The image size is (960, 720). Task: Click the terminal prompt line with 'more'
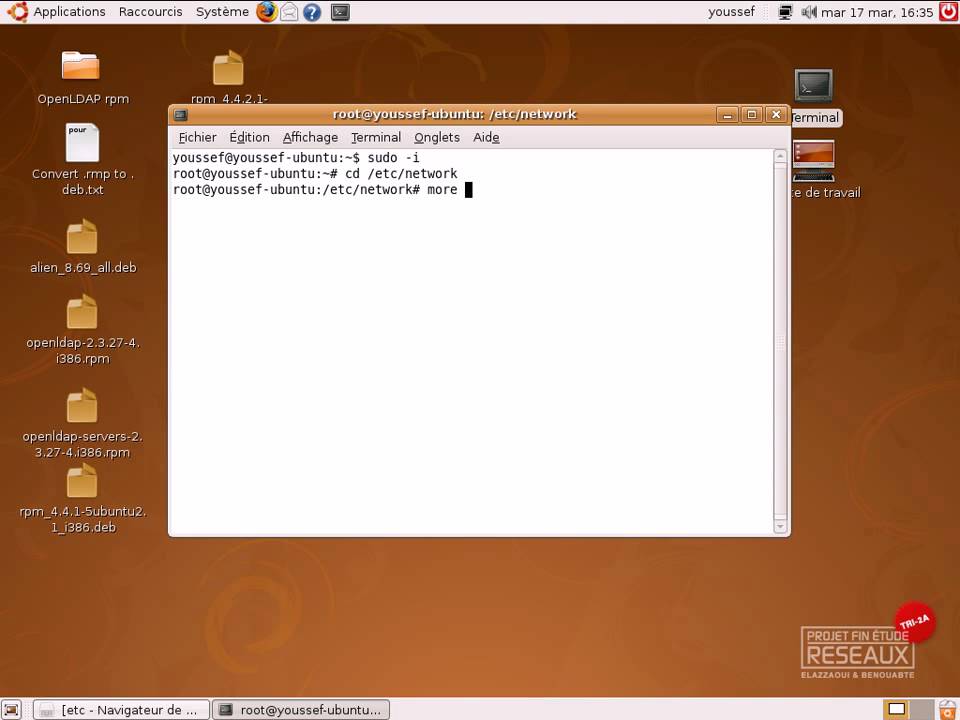[x=322, y=190]
